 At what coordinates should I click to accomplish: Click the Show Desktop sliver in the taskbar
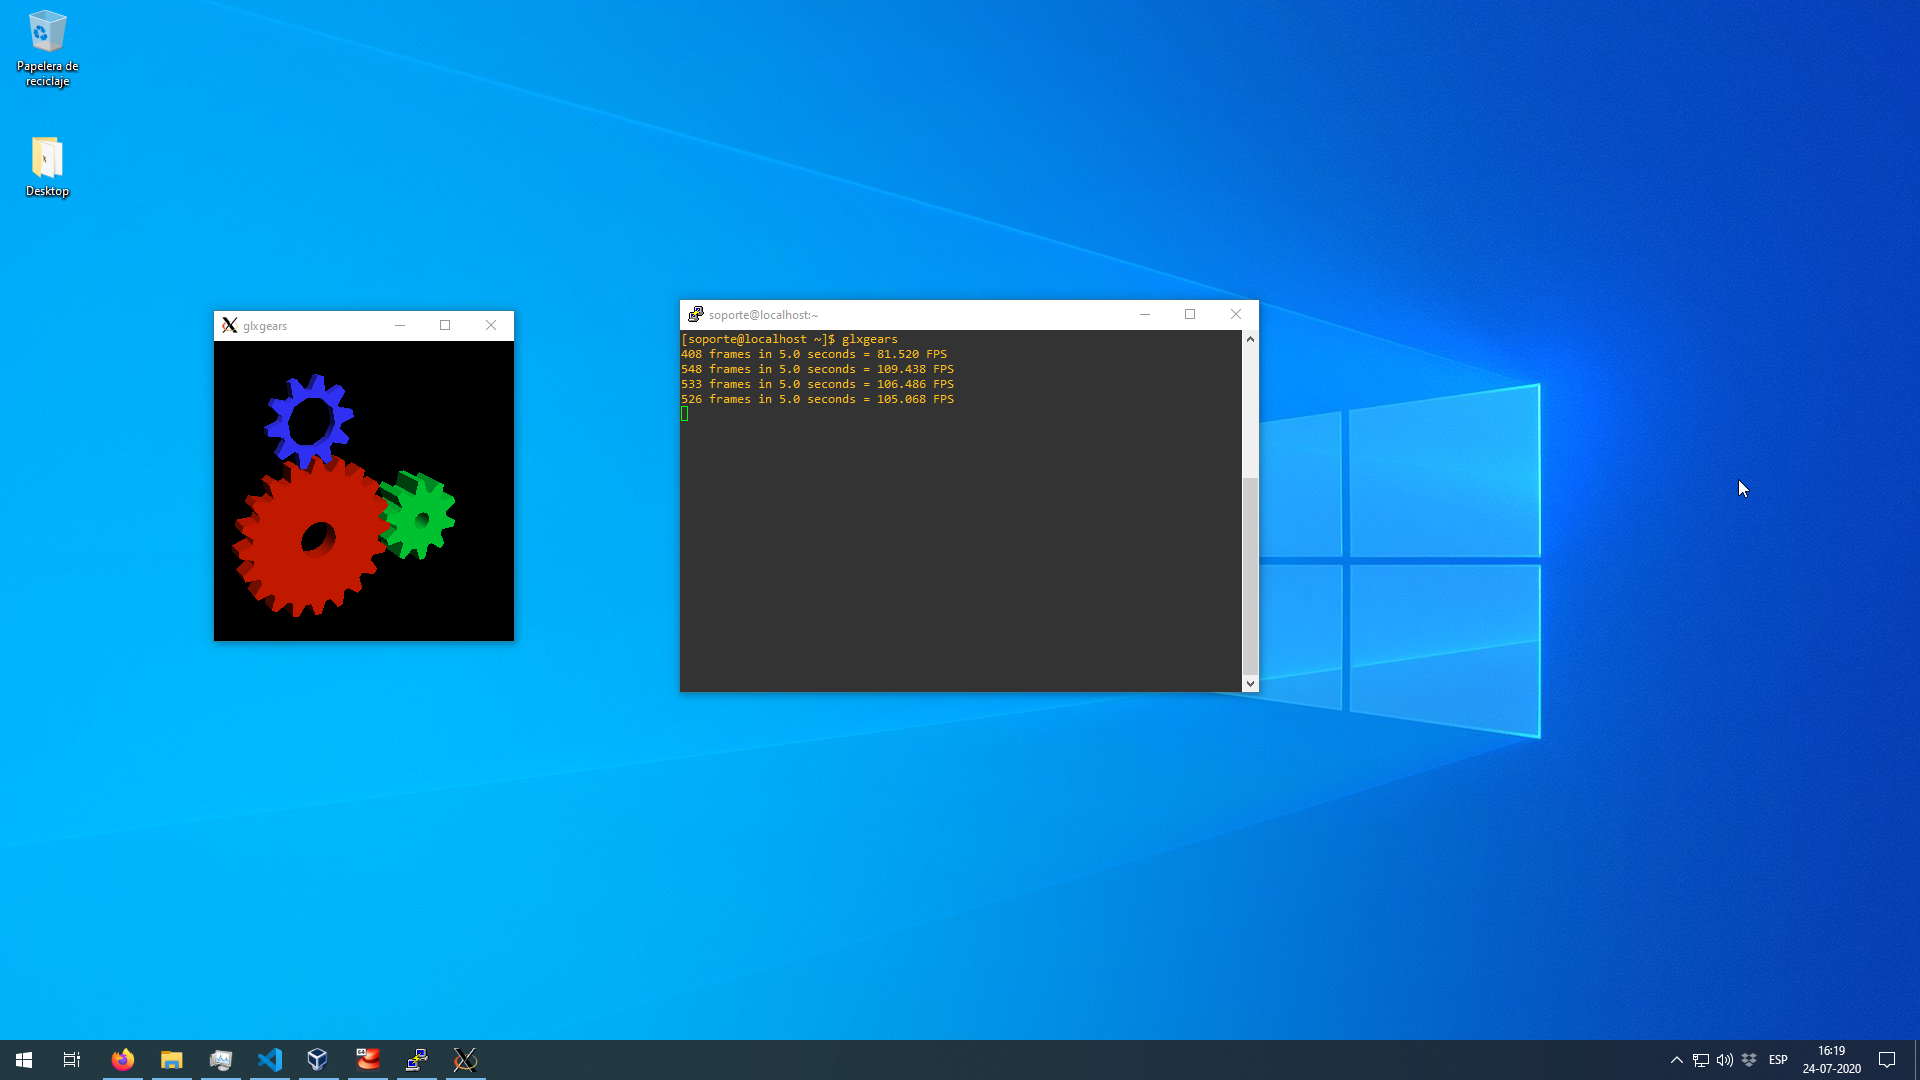[1916, 1060]
